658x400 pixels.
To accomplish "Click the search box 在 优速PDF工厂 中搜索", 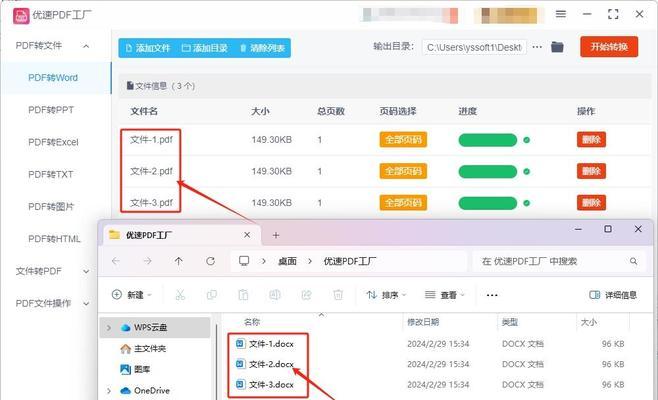I will [559, 261].
